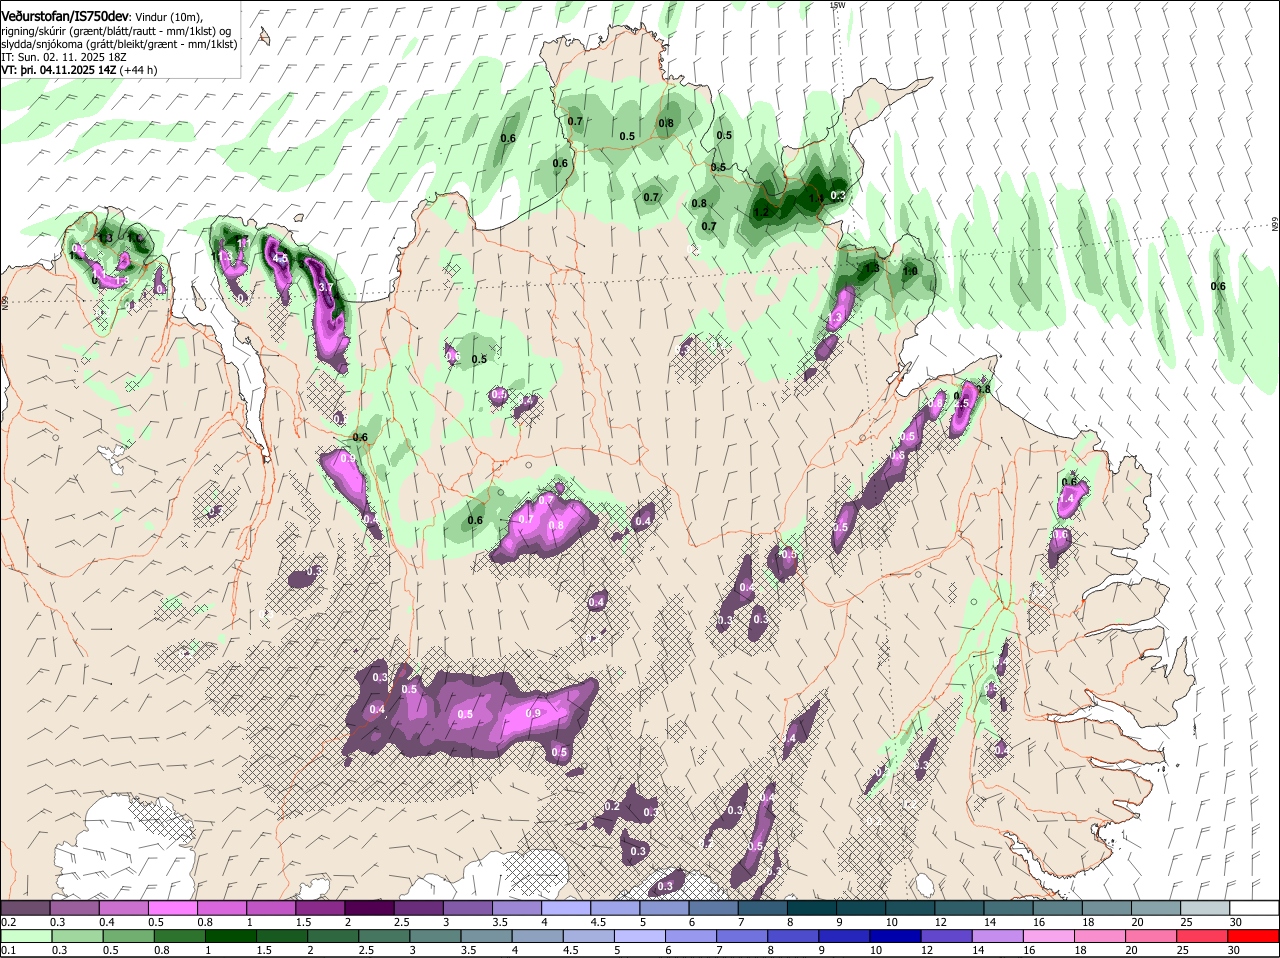
Task: Select the '4.5' precipitation value on the map
Action: pos(280,258)
